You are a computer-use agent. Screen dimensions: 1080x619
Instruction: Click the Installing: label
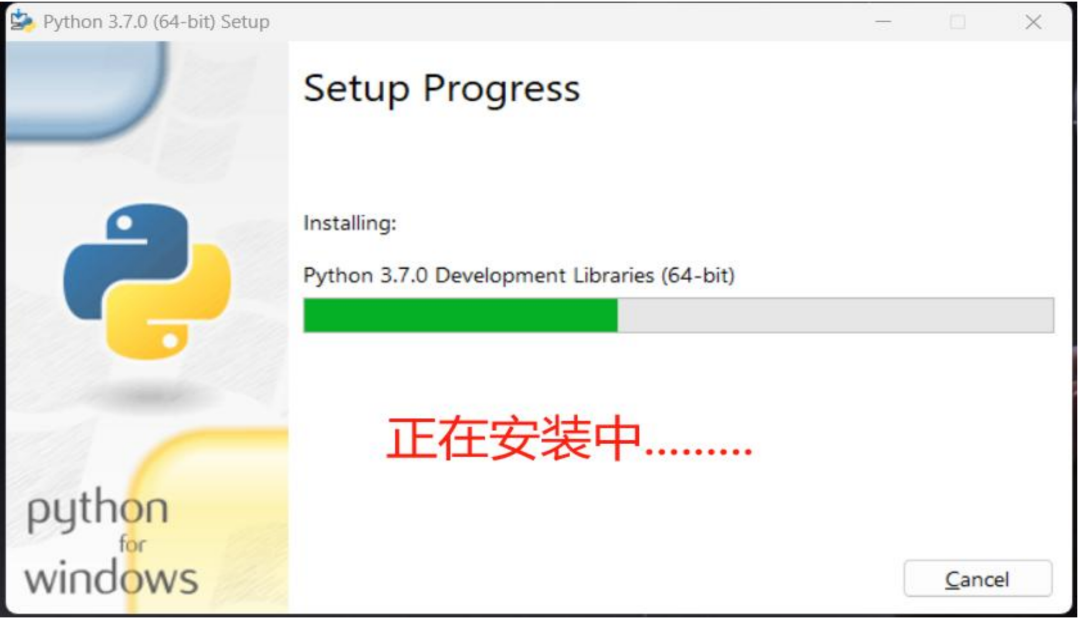tap(350, 223)
